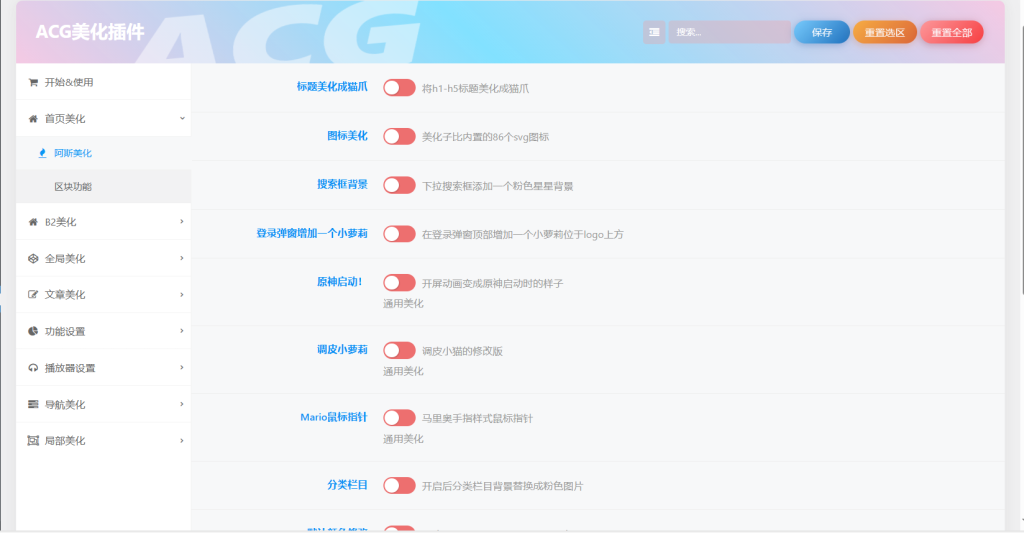The image size is (1024, 533).
Task: Click the blue icon beside 阿斯美化
Action: 42,153
